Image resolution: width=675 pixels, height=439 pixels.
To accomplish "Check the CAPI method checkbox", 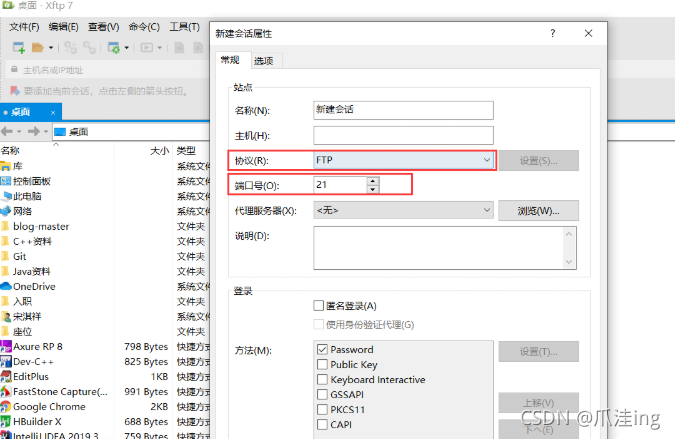I will (322, 424).
